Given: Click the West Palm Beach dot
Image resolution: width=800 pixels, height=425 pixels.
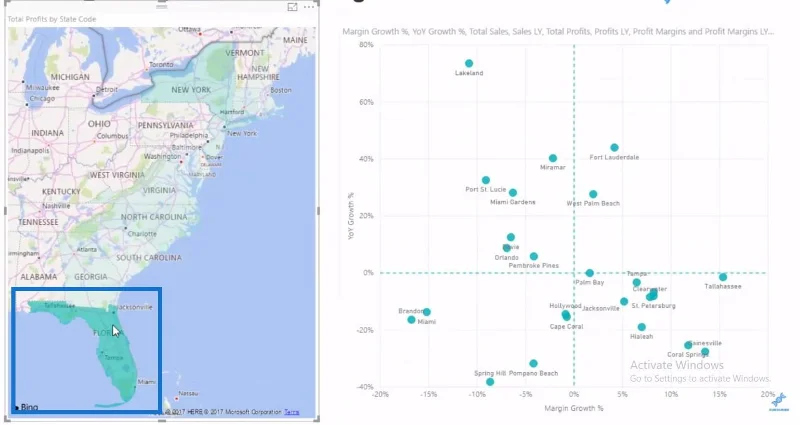Looking at the screenshot, I should [593, 194].
